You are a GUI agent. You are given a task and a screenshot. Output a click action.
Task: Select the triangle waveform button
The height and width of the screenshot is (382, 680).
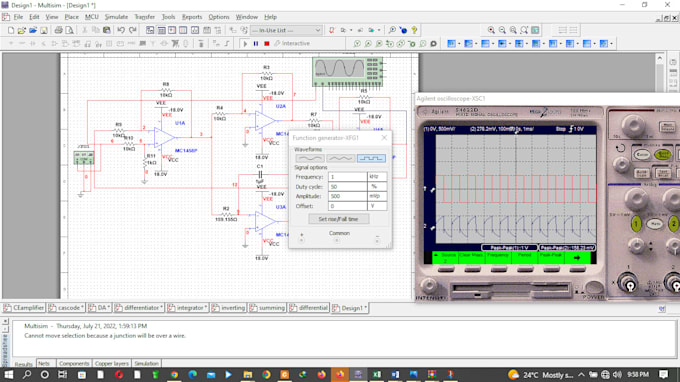tap(340, 158)
